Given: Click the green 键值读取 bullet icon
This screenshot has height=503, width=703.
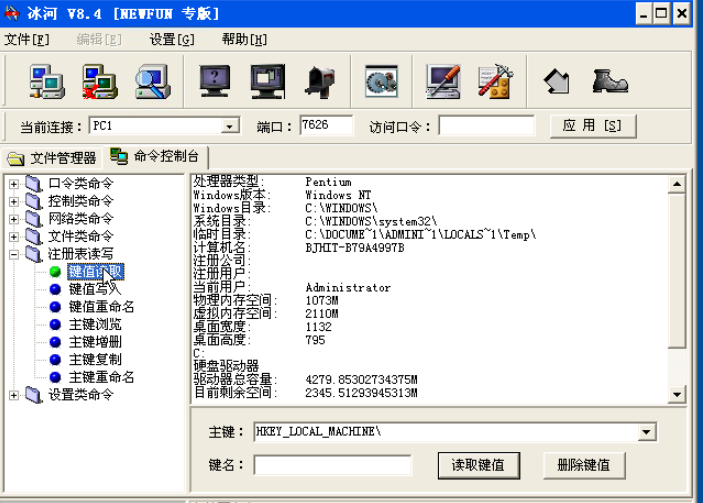Looking at the screenshot, I should click(55, 272).
